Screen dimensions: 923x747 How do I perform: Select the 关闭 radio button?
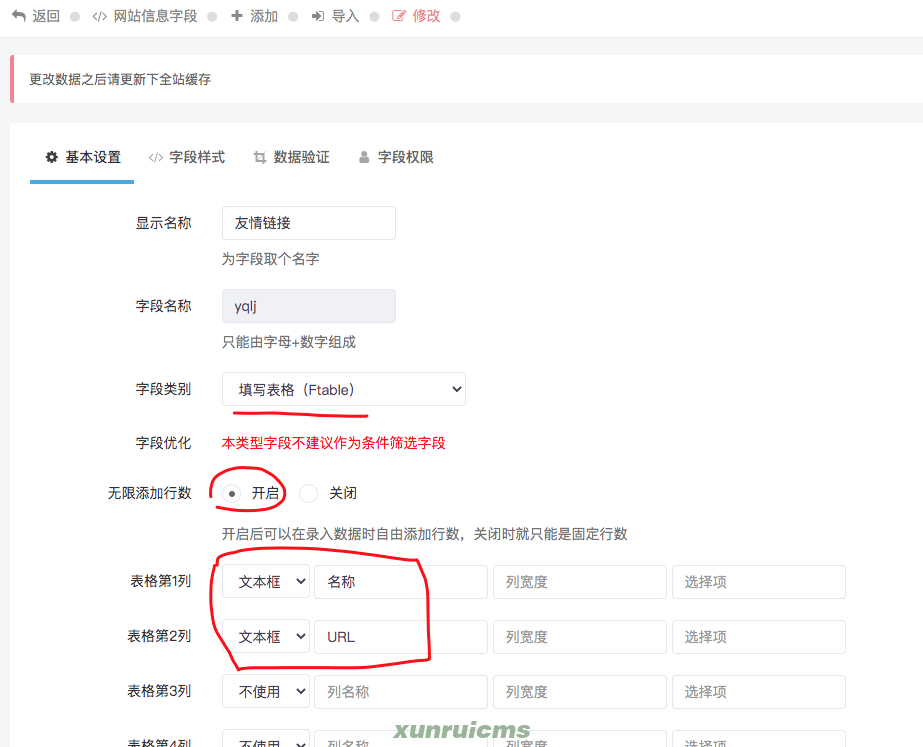[x=308, y=493]
